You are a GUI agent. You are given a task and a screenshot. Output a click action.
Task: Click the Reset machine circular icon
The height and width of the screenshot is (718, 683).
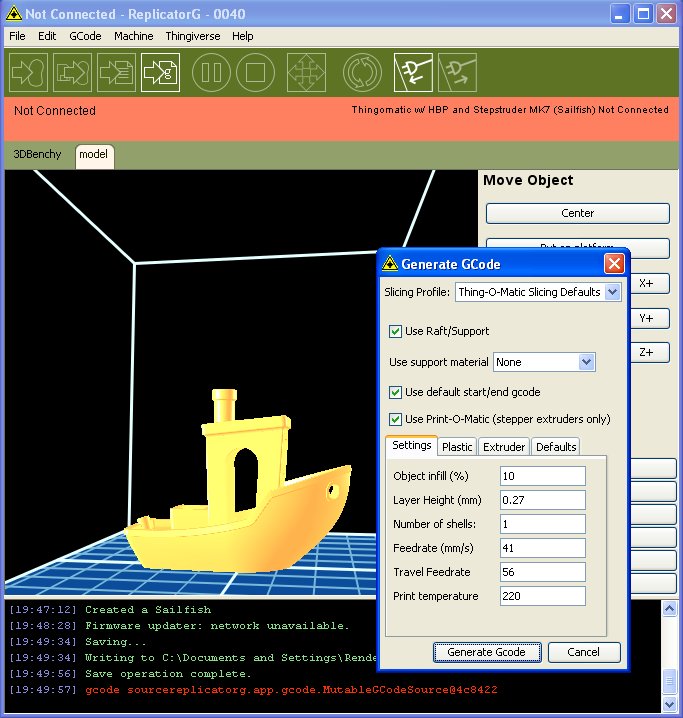[362, 72]
